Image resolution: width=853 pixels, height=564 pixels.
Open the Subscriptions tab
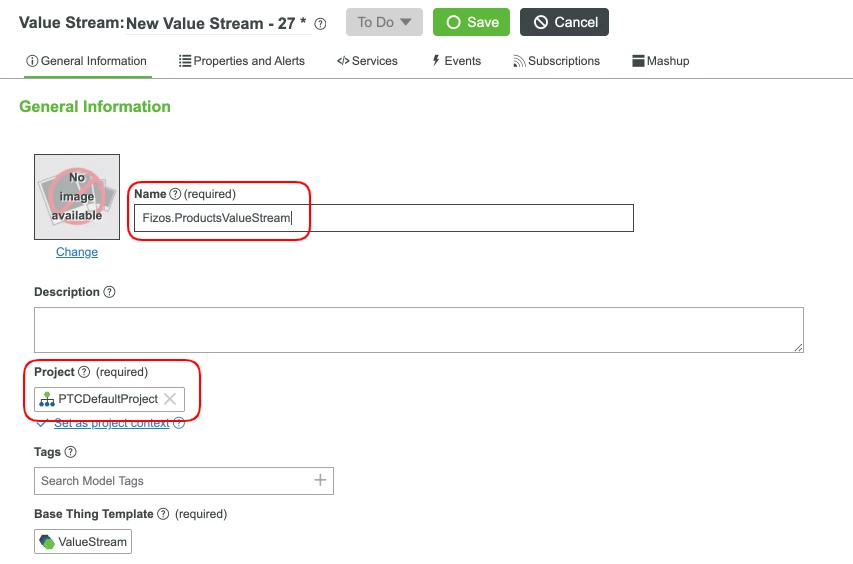[x=557, y=61]
